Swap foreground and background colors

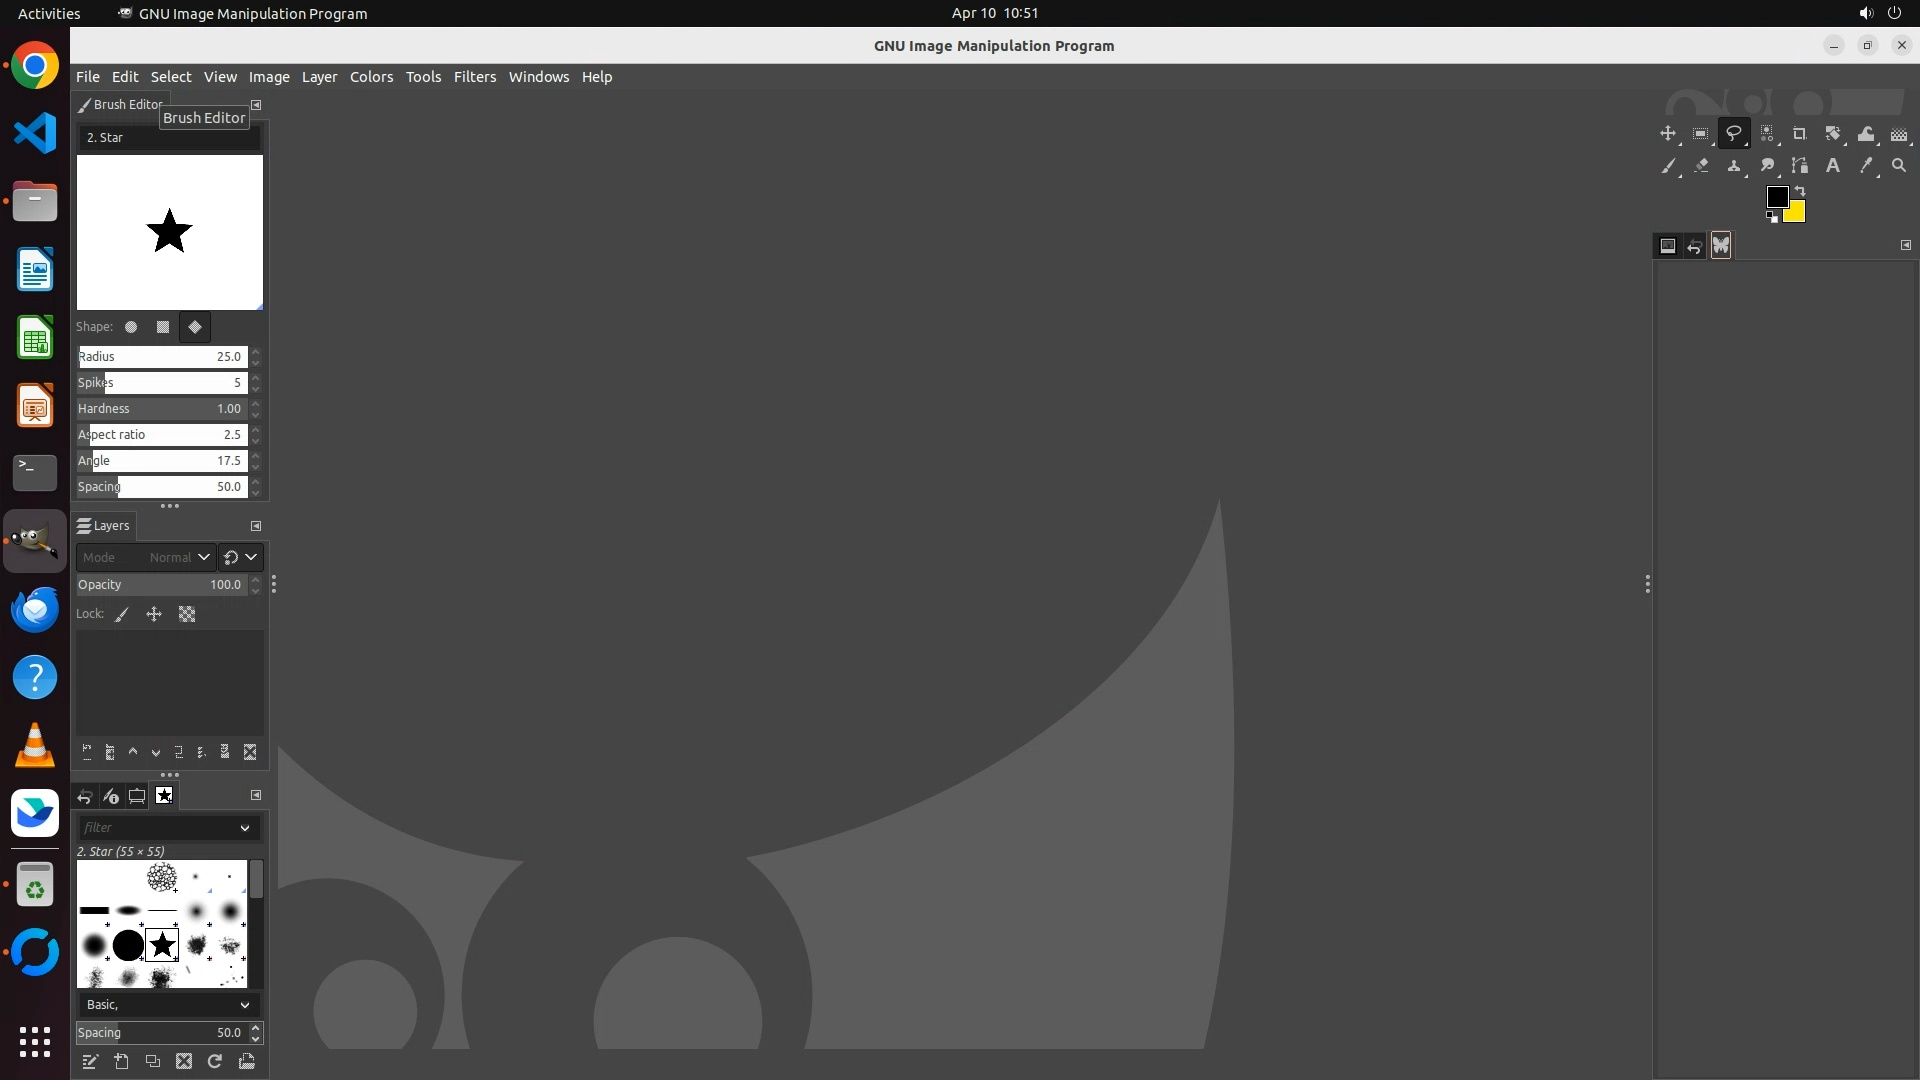(x=1800, y=190)
